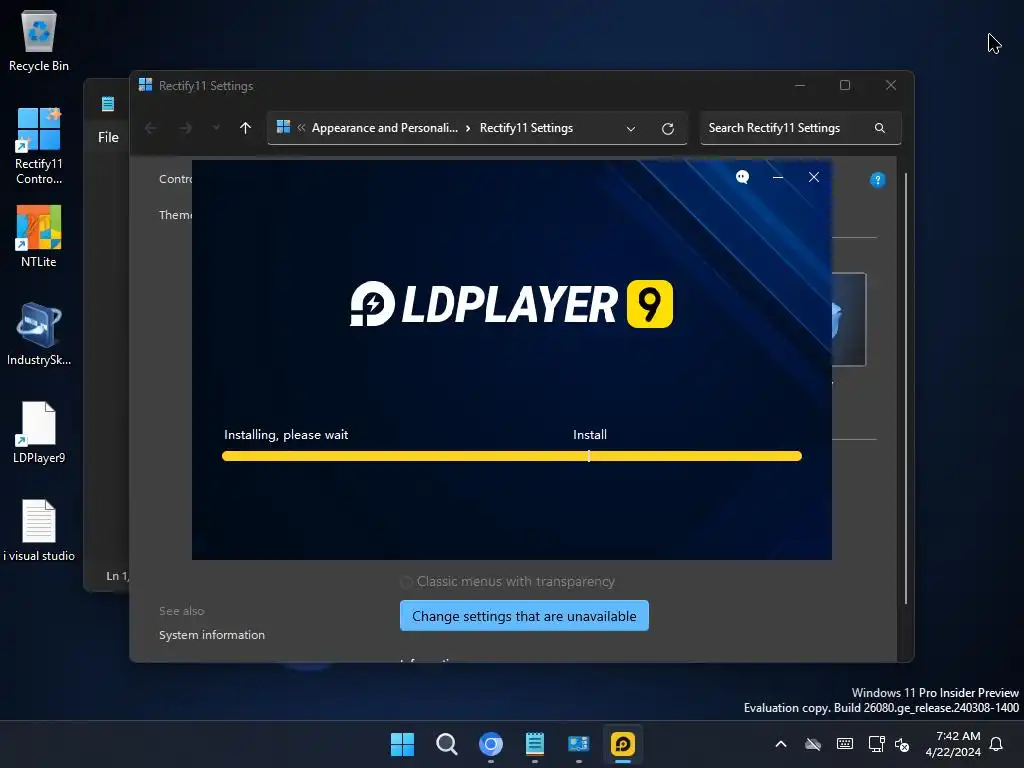Click the Rectify11 Settings vertical scrollbar
This screenshot has height=768, width=1024.
pos(906,388)
